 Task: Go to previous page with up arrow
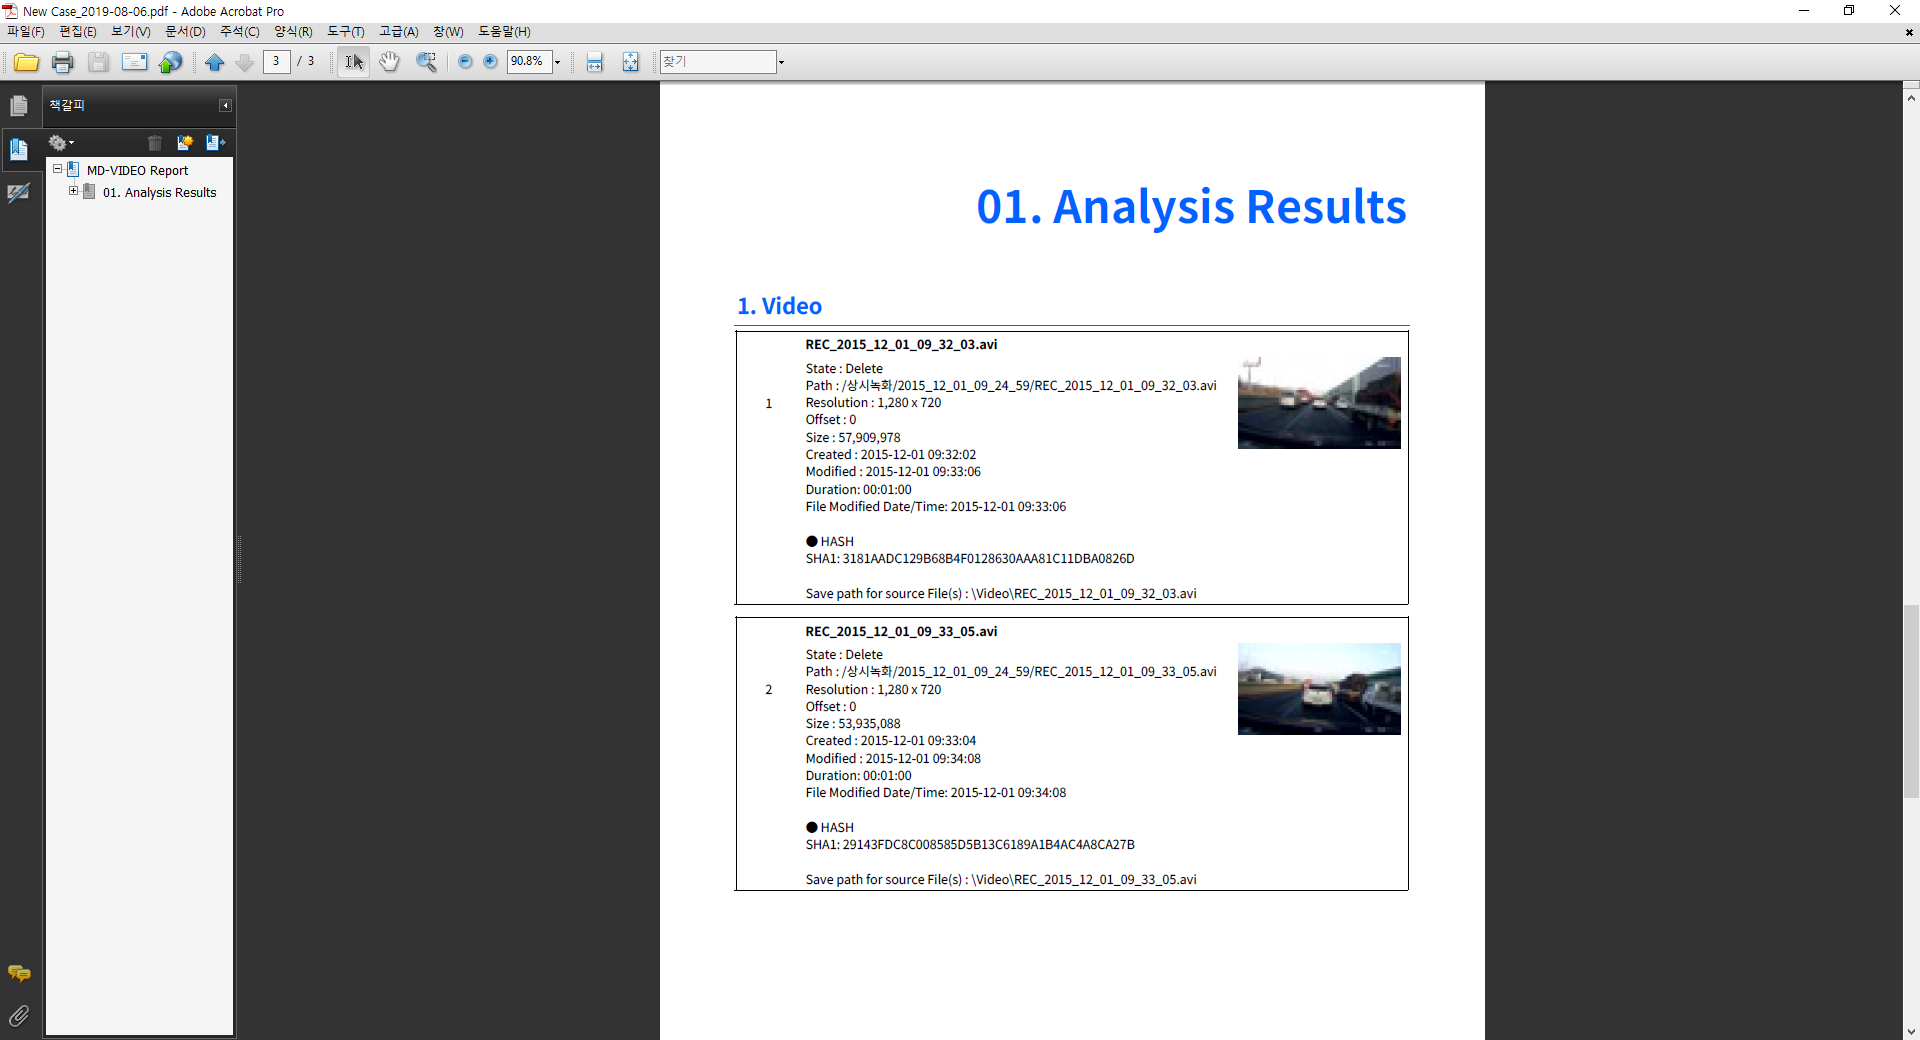(x=214, y=62)
